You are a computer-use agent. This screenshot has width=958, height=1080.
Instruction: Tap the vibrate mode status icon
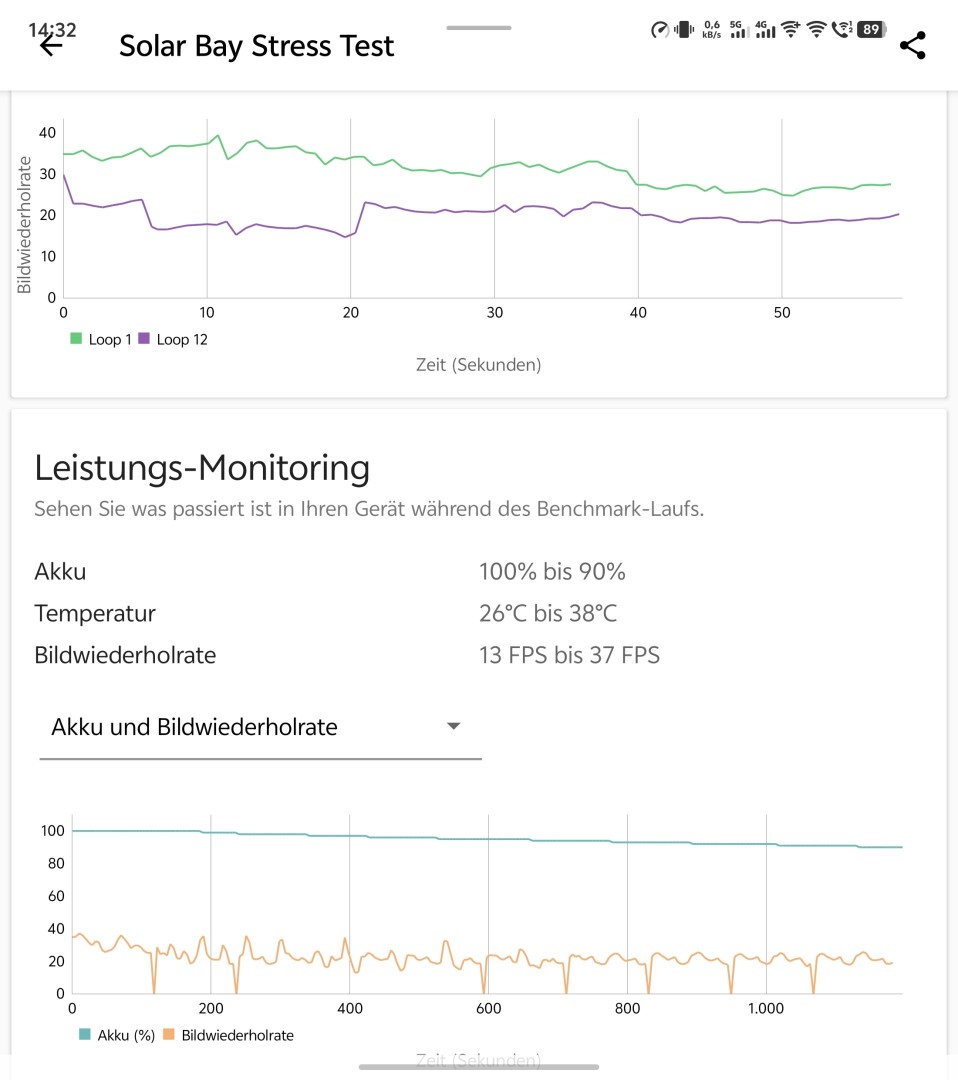pos(685,30)
